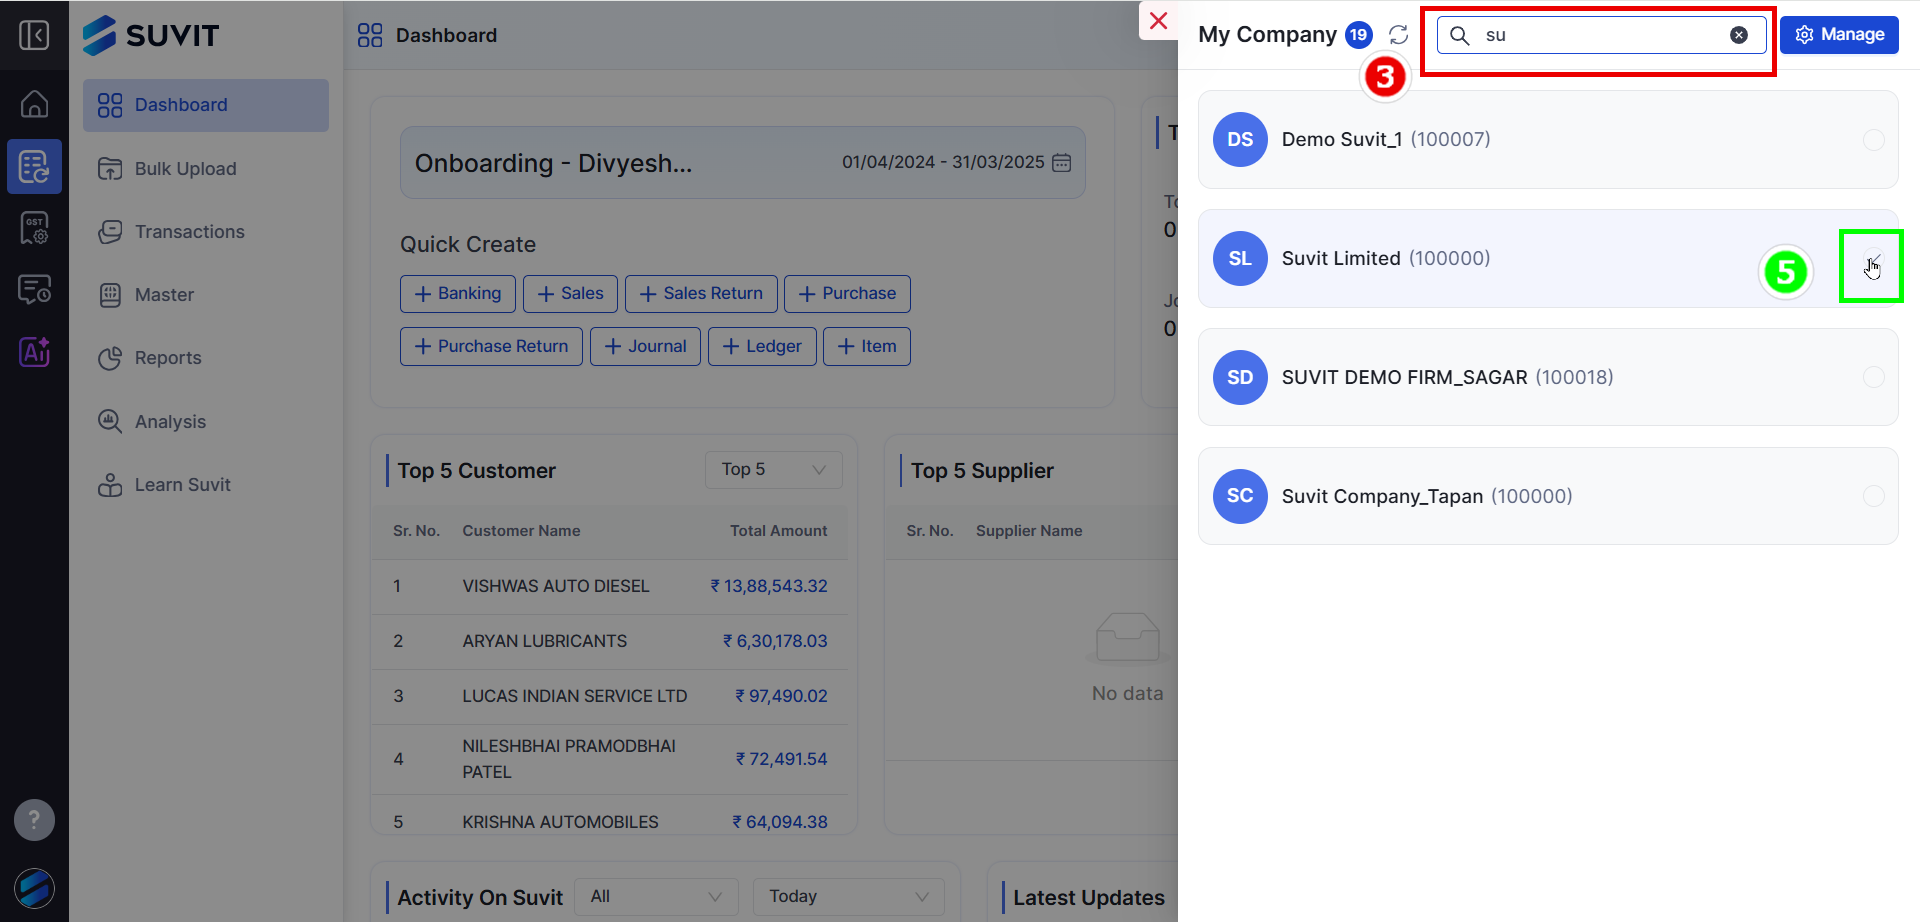Click the 01/04/2024 - 31/03/2025 date range
The height and width of the screenshot is (922, 1920).
pyautogui.click(x=943, y=163)
